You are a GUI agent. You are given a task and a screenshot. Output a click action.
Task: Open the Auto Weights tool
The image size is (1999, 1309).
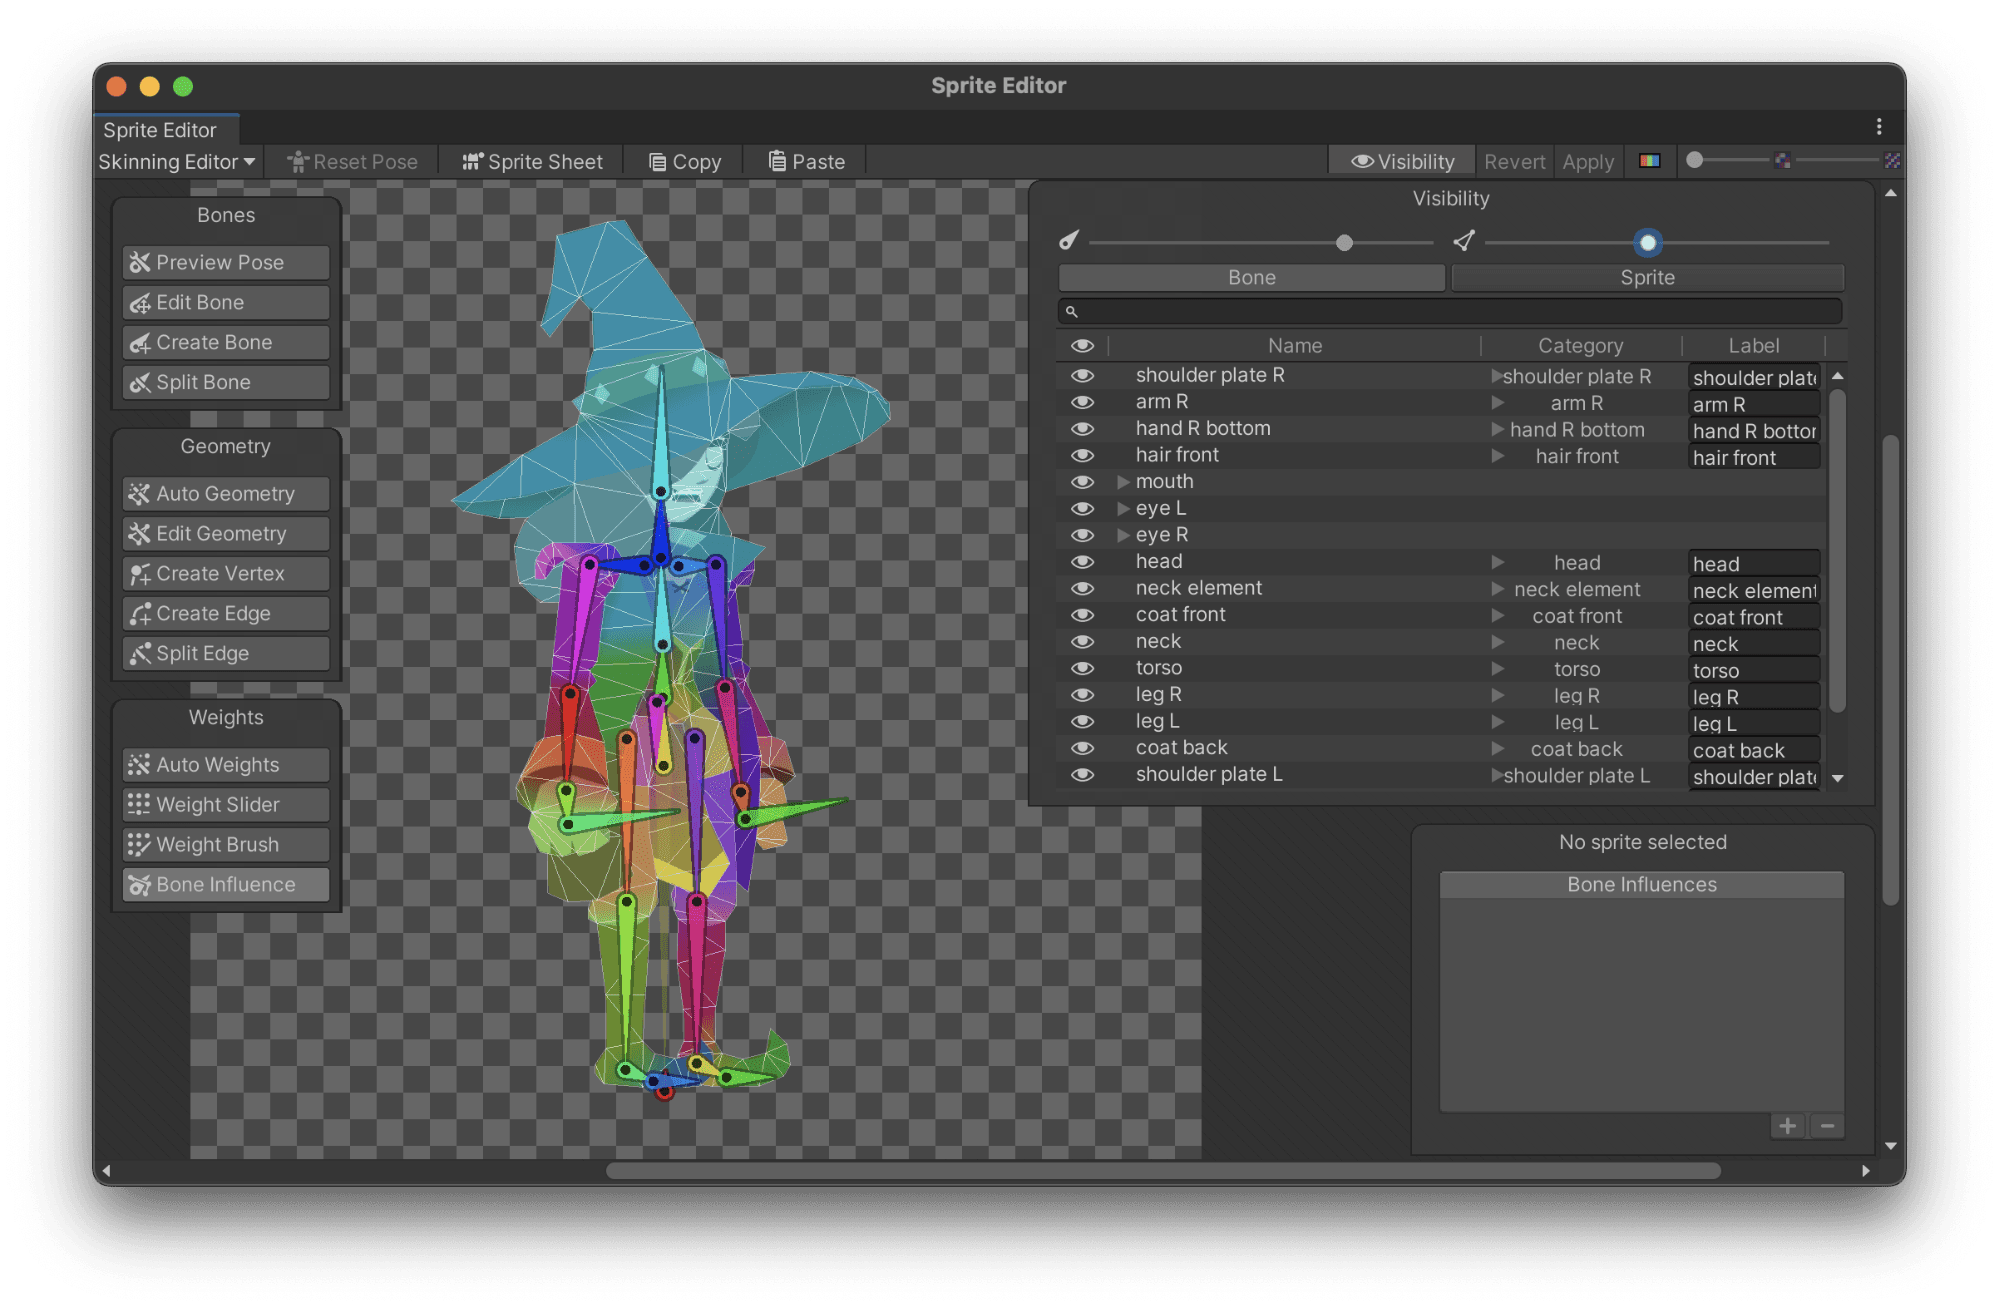[226, 764]
